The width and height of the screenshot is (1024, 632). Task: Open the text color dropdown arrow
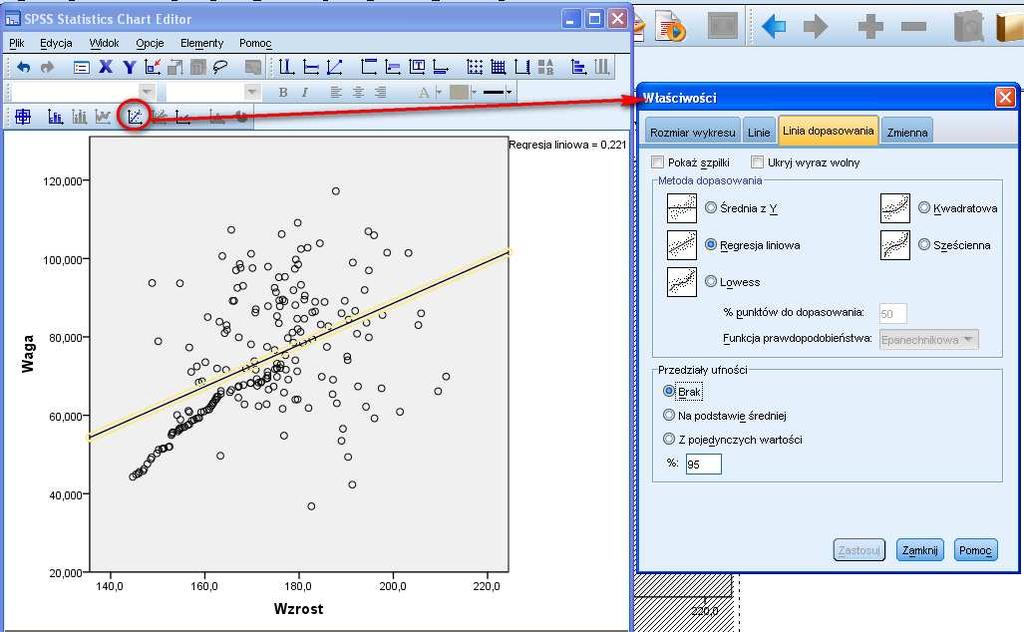439,93
